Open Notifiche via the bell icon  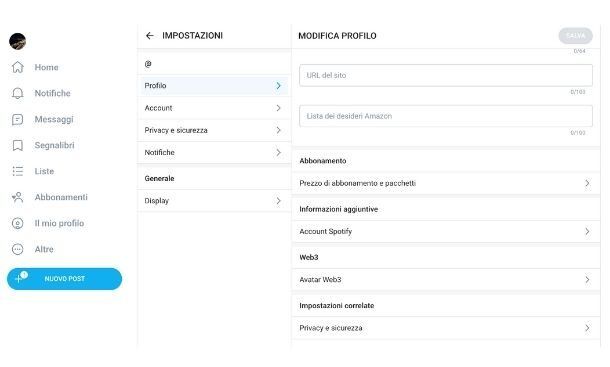click(x=18, y=93)
